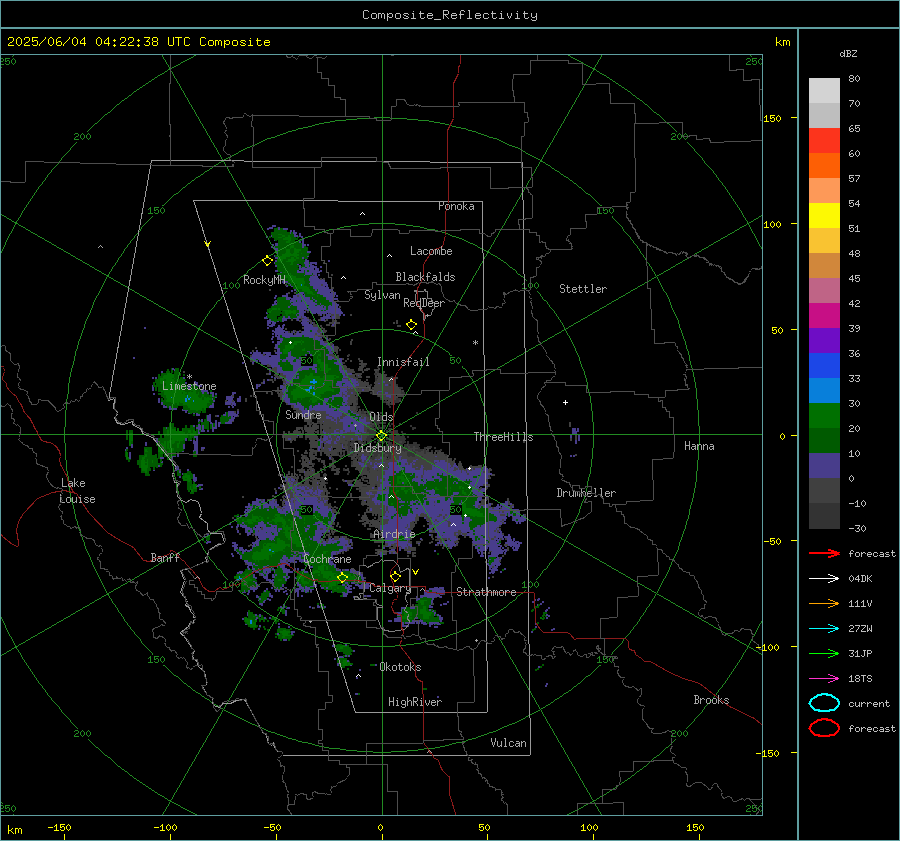Click the Sylvan label
Image resolution: width=900 pixels, height=841 pixels.
(x=382, y=295)
